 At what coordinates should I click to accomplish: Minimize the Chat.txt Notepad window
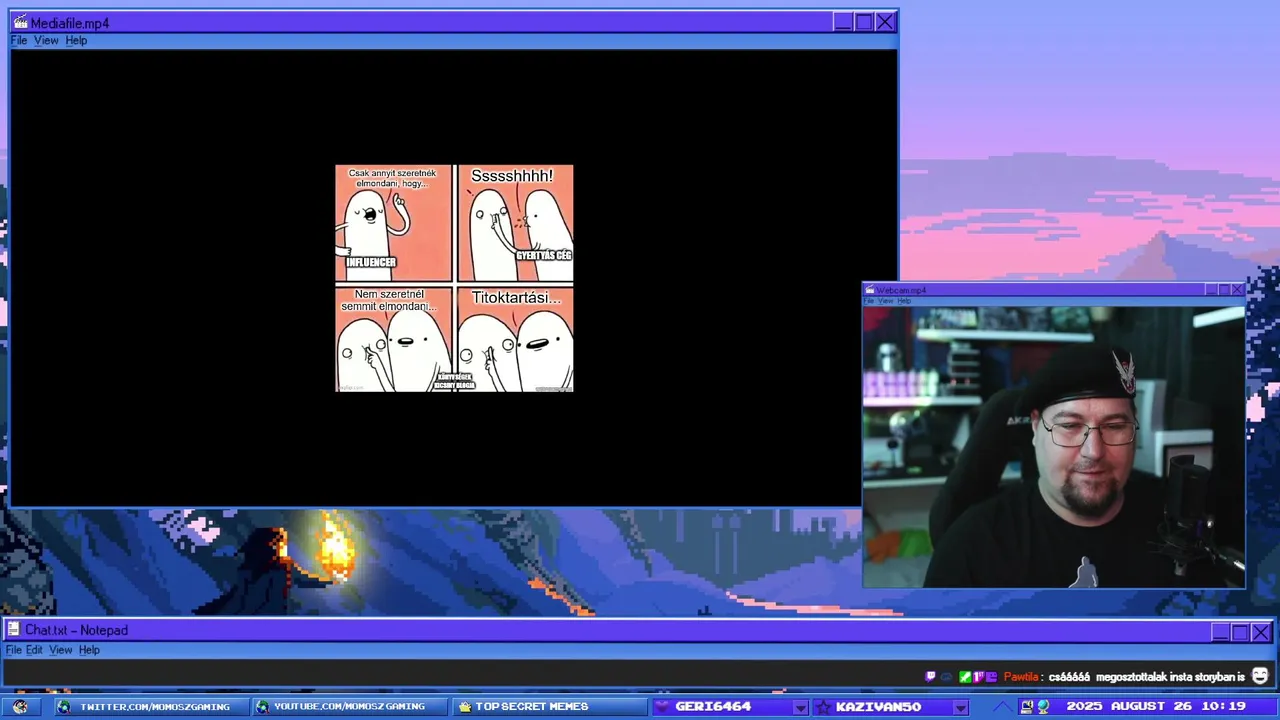pos(1220,632)
